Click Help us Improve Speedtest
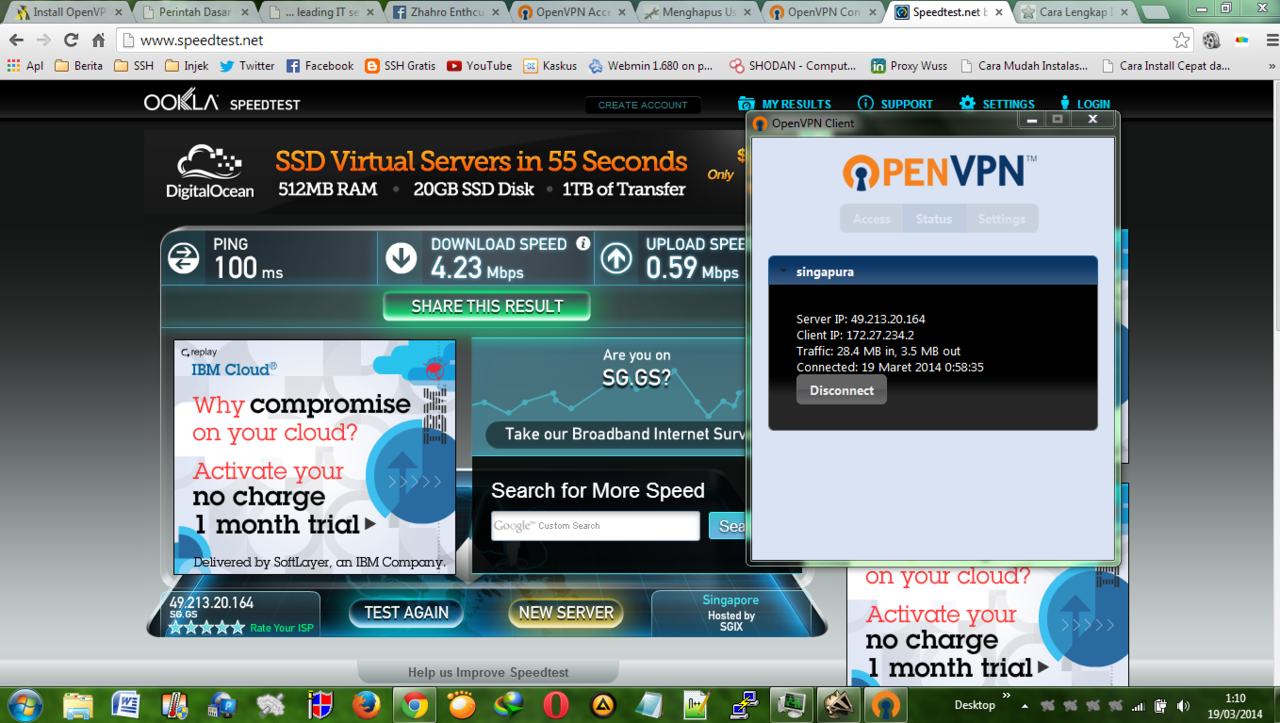Screen dimensions: 1280x723 (488, 673)
